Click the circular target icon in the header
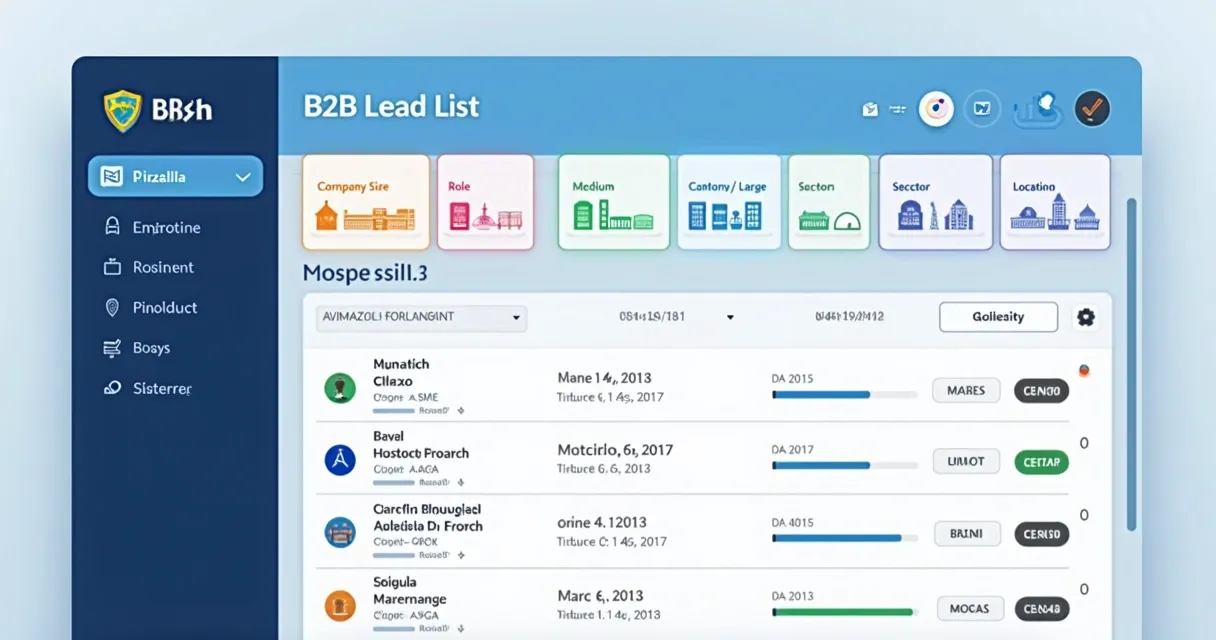Image resolution: width=1216 pixels, height=640 pixels. (x=936, y=108)
